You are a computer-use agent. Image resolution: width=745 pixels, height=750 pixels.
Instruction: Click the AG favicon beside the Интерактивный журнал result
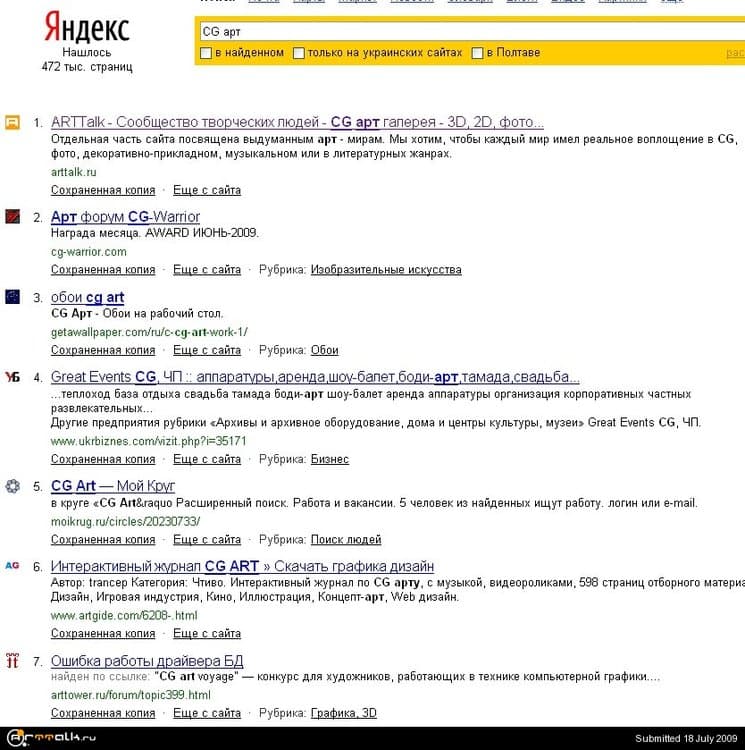(12, 565)
